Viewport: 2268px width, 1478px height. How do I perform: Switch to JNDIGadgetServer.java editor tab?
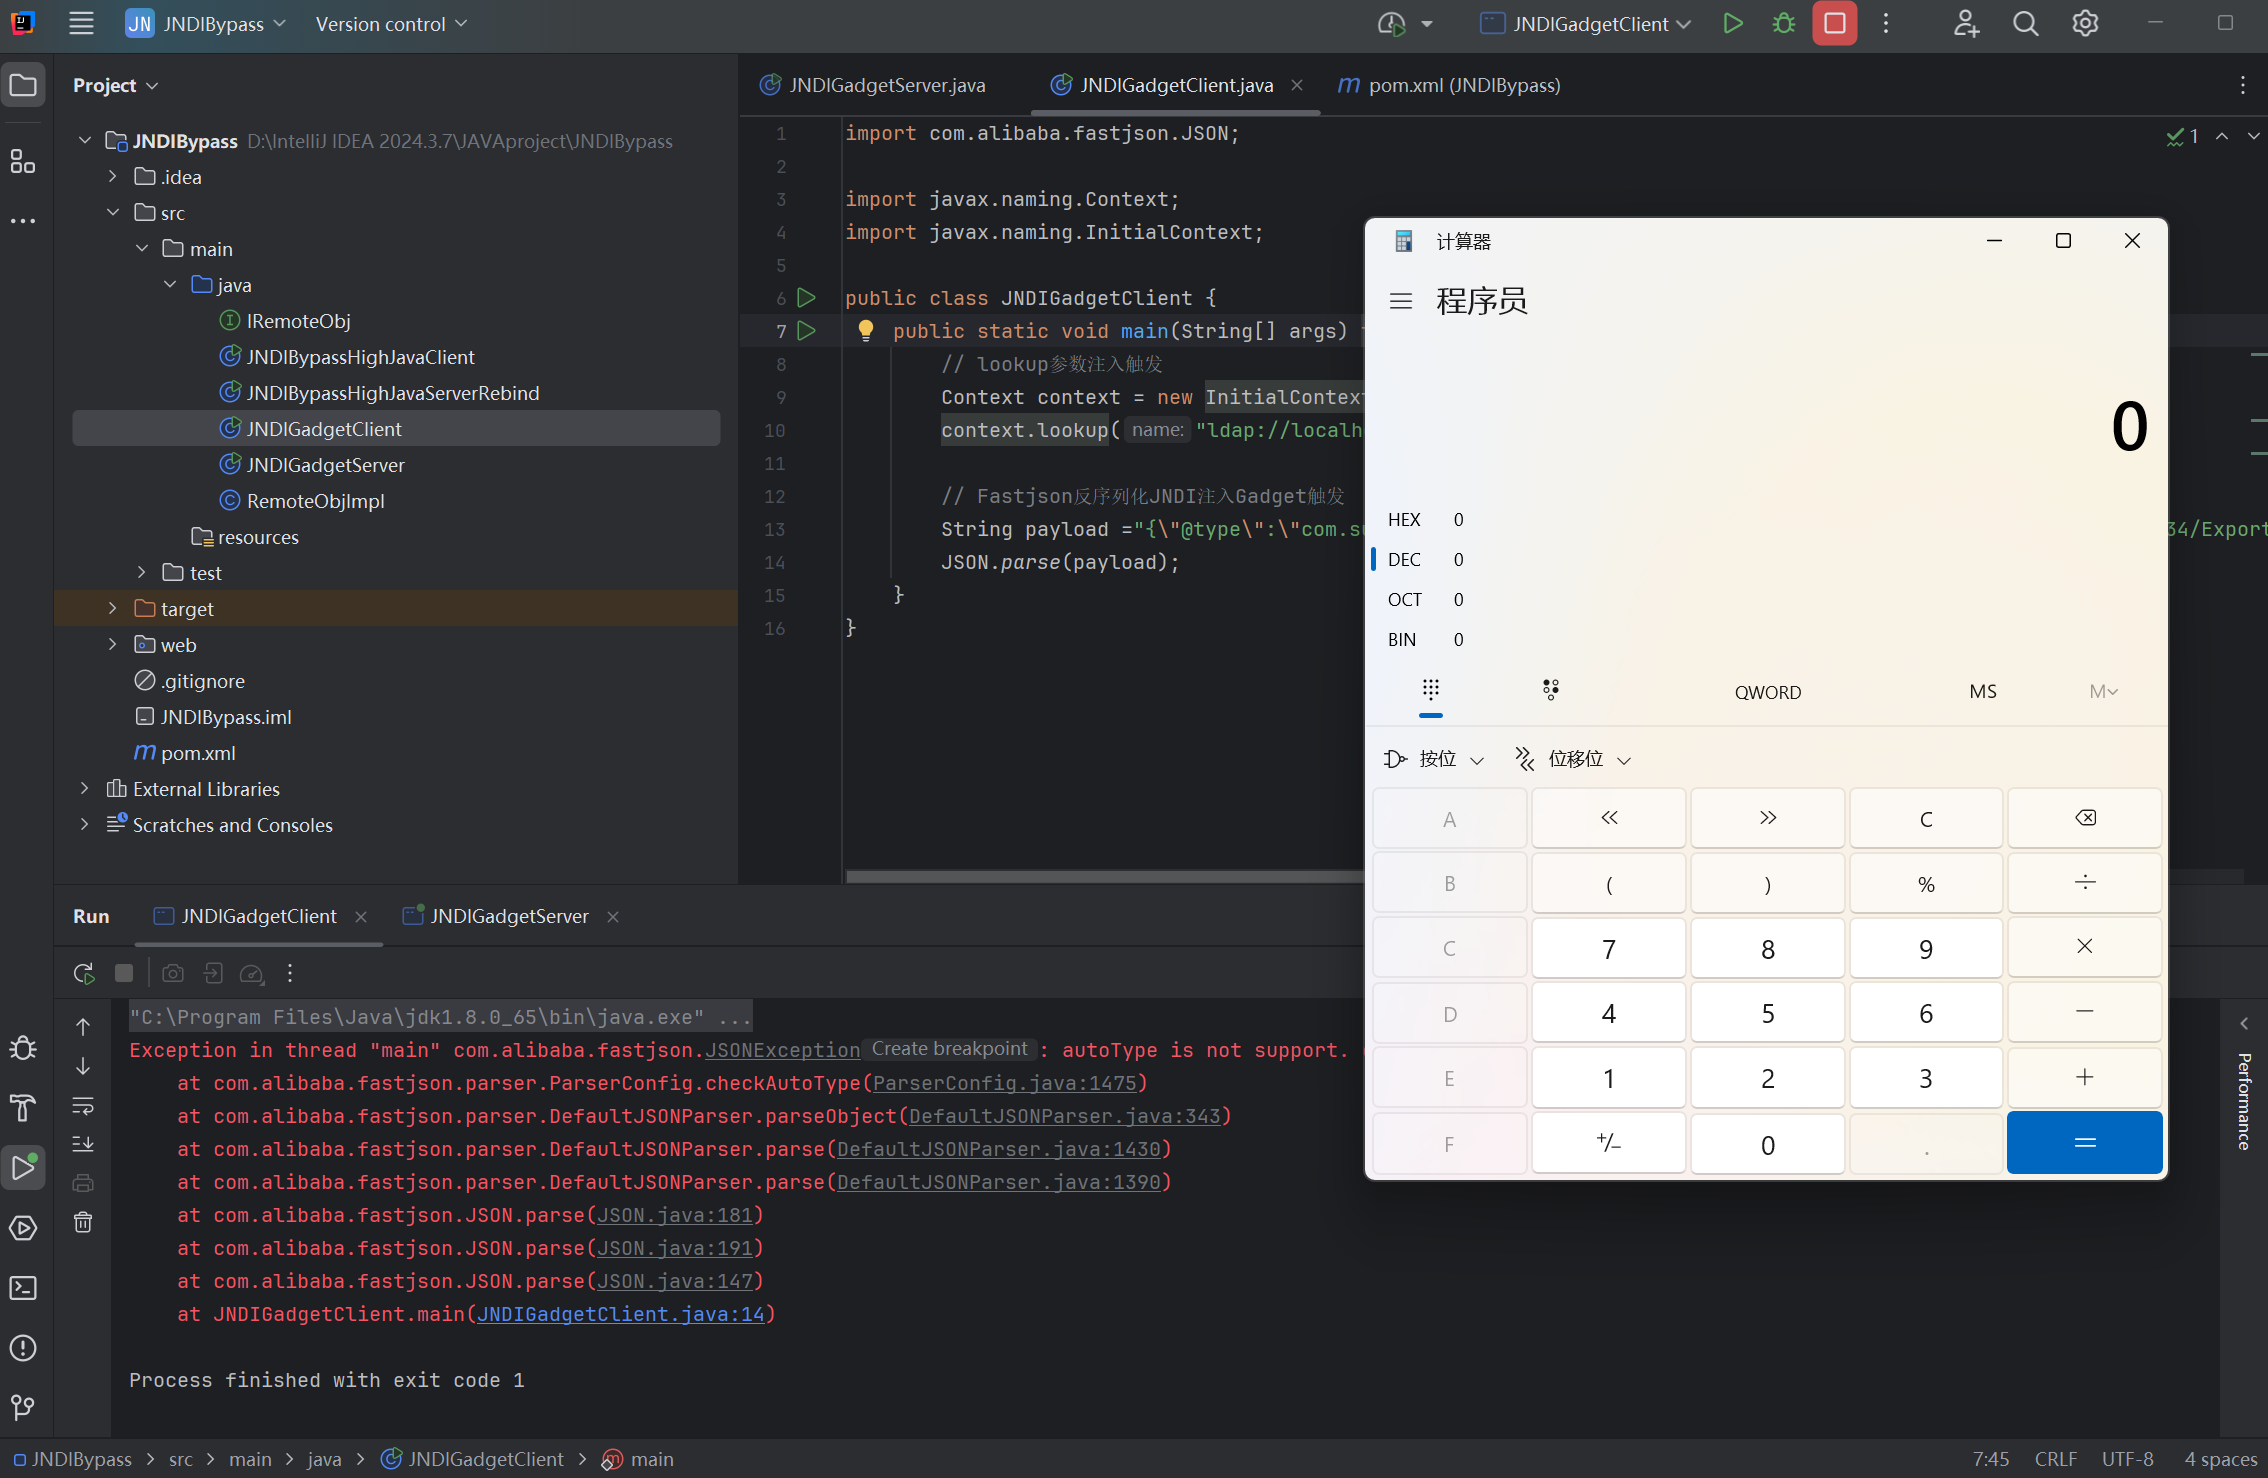tap(873, 86)
